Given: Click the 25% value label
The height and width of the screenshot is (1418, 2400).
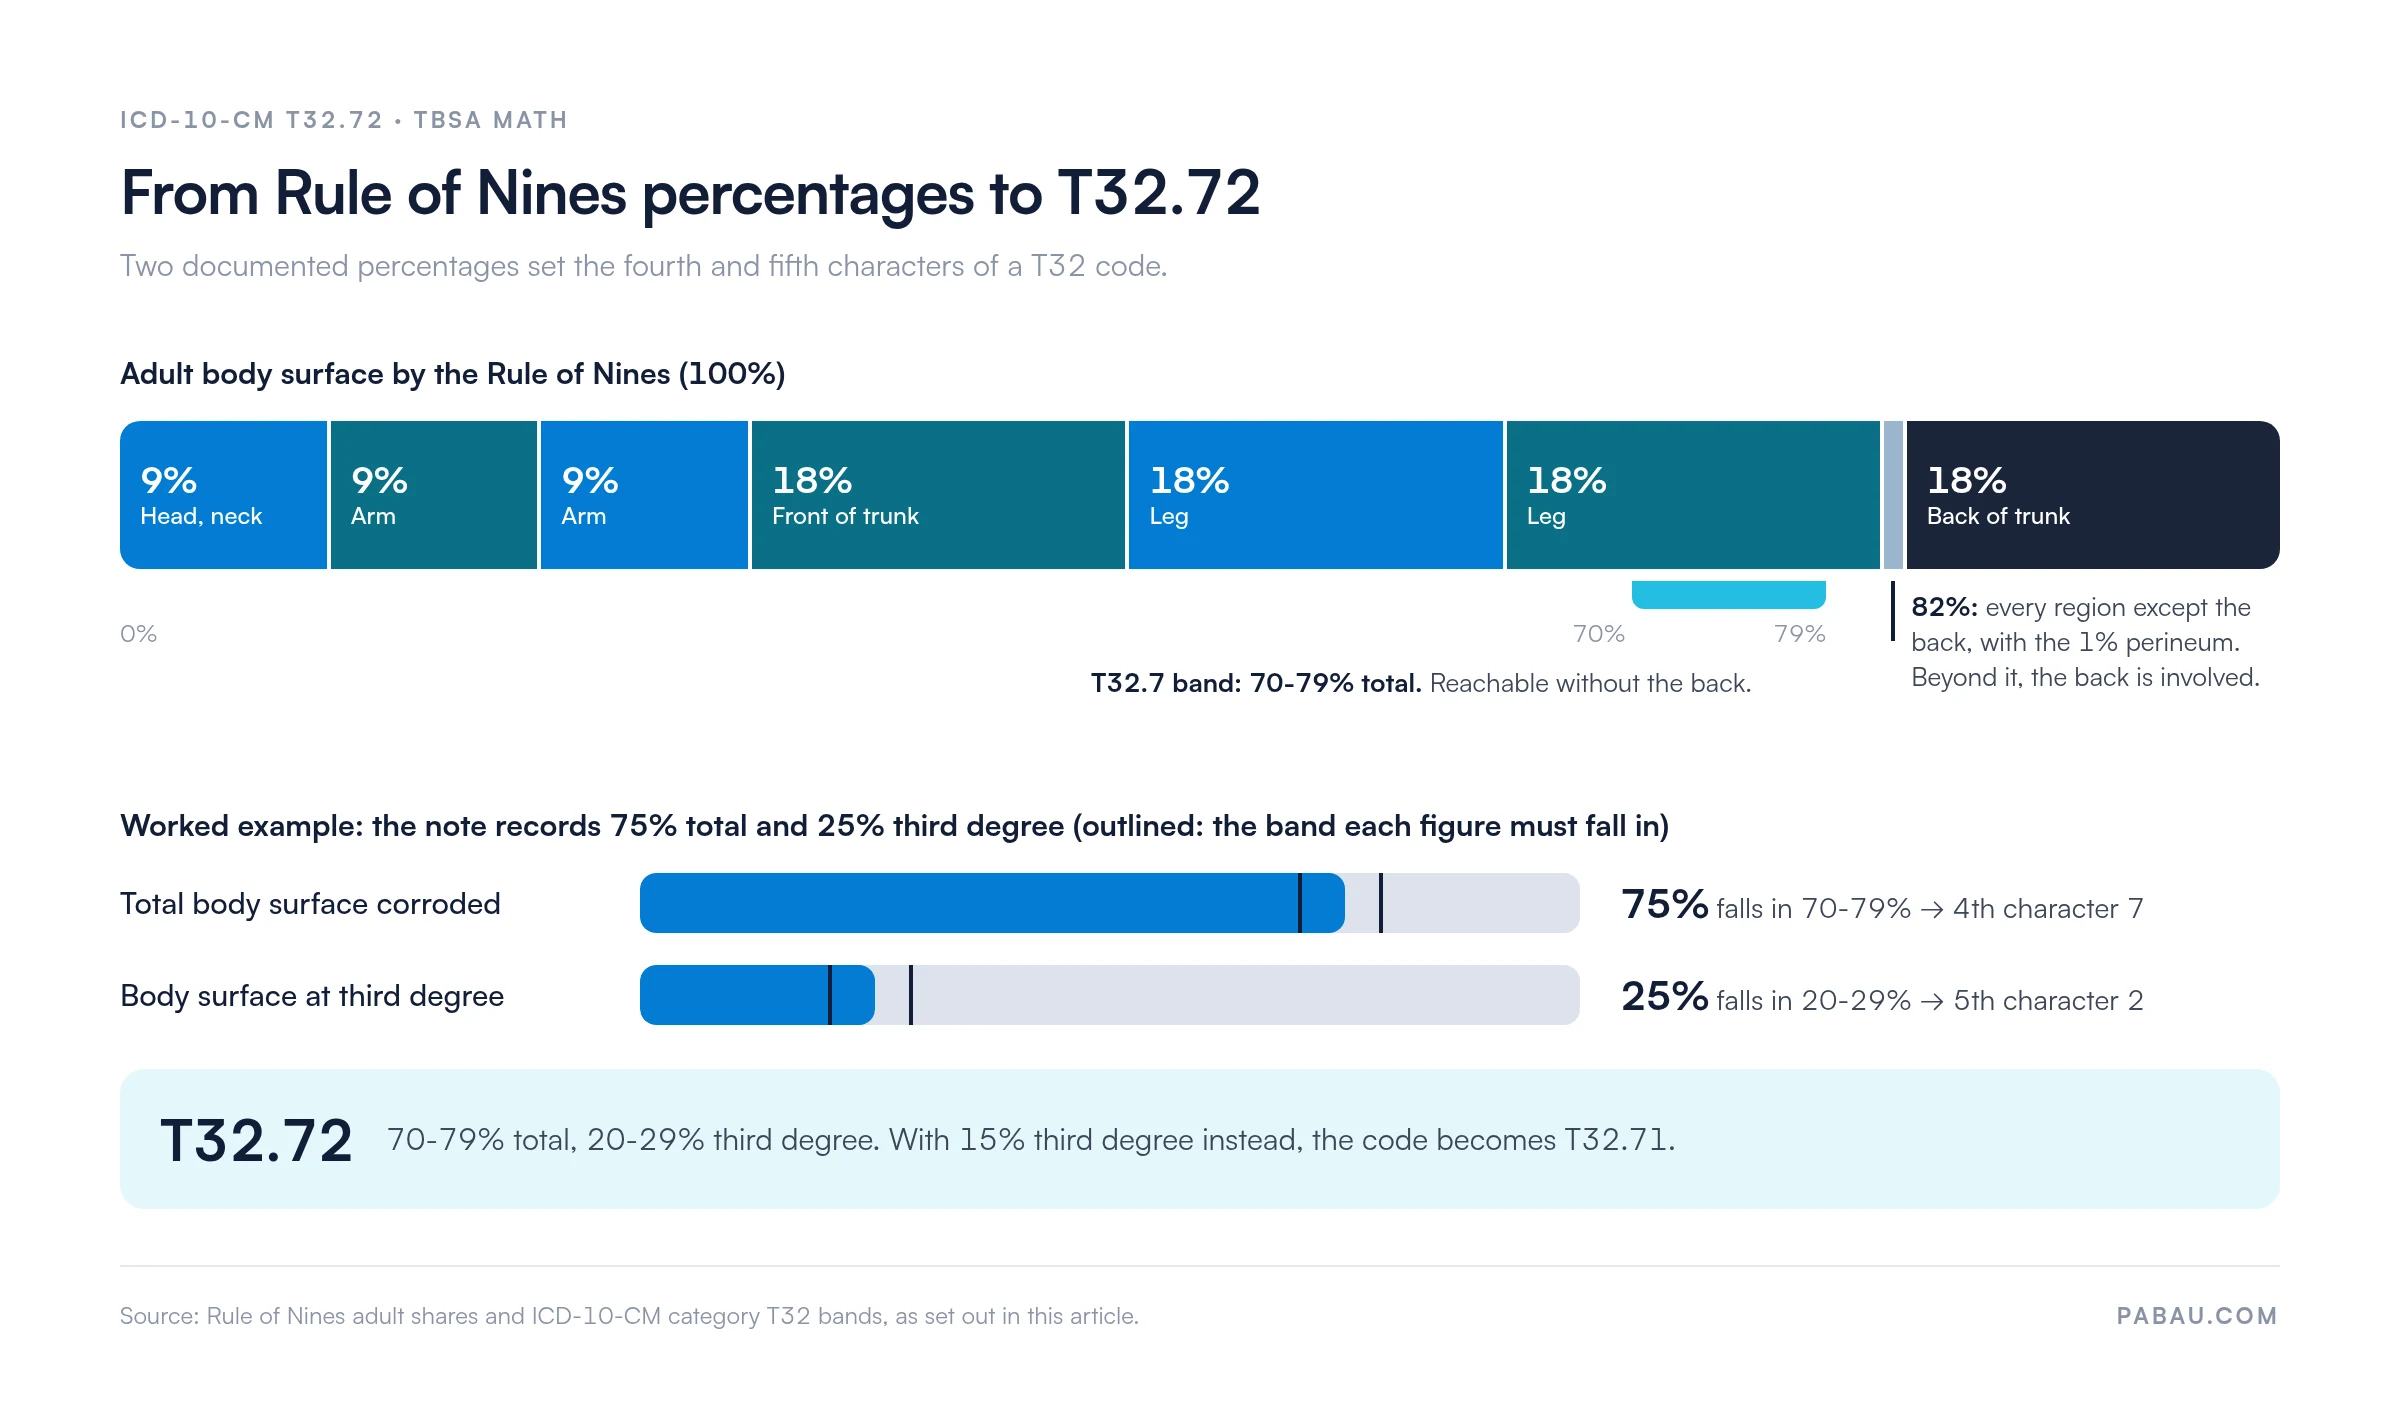Looking at the screenshot, I should (1664, 996).
